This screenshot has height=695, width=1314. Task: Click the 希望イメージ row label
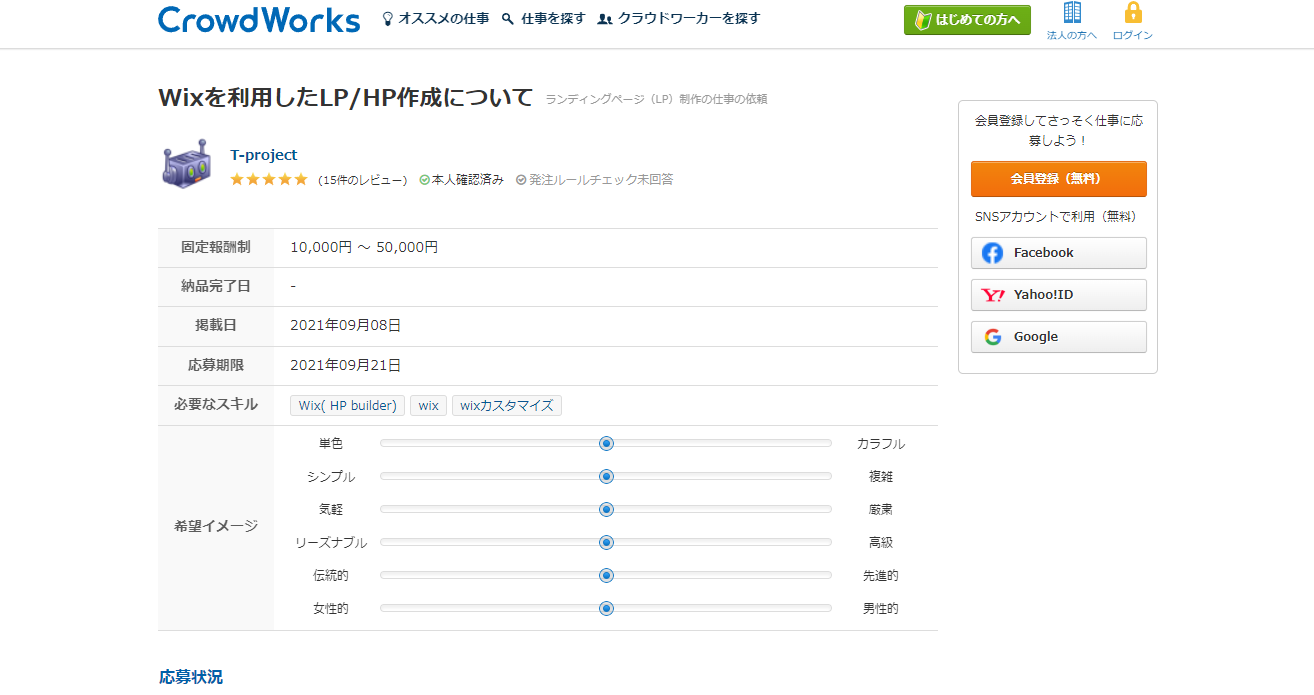(x=216, y=526)
